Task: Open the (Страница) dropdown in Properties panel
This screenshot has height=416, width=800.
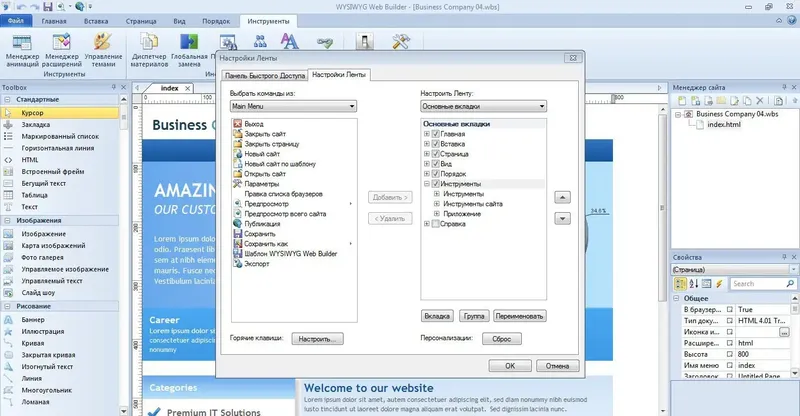Action: 794,270
